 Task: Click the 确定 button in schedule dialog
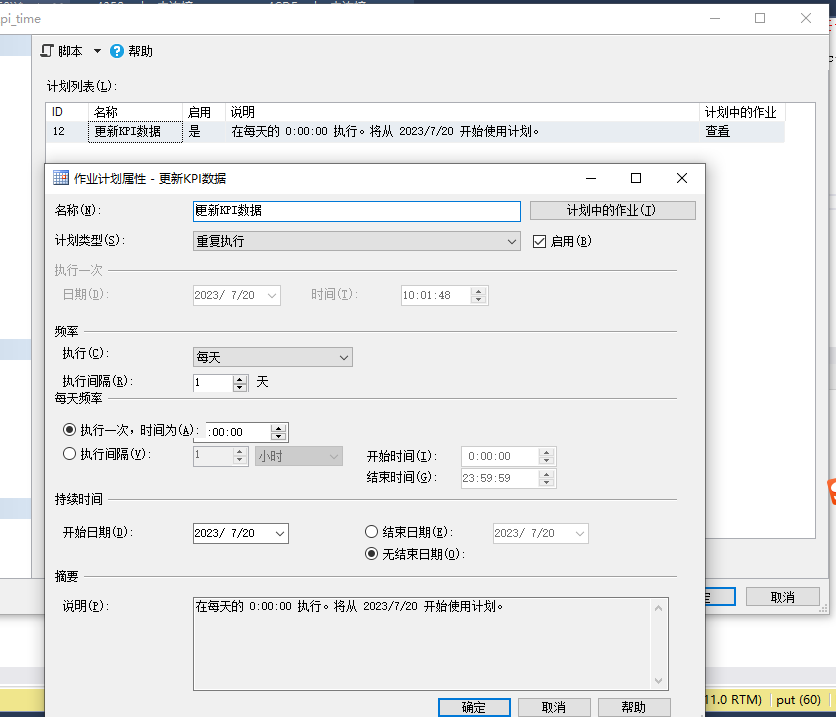tap(474, 707)
